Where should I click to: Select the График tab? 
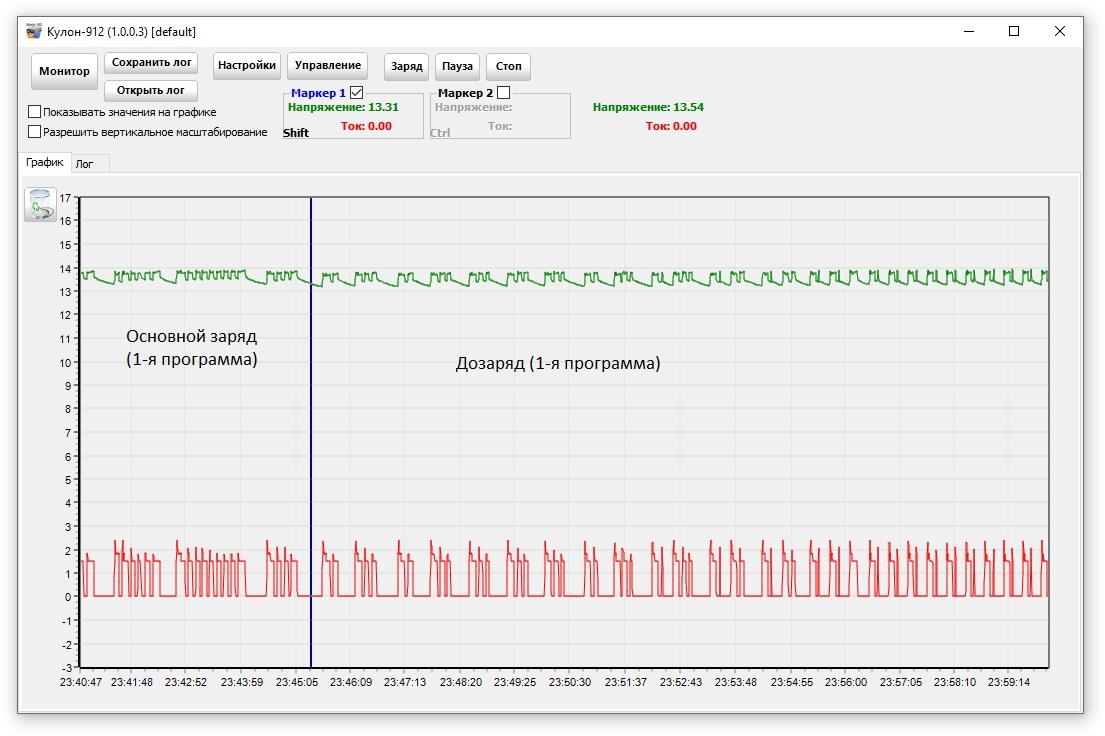click(45, 163)
